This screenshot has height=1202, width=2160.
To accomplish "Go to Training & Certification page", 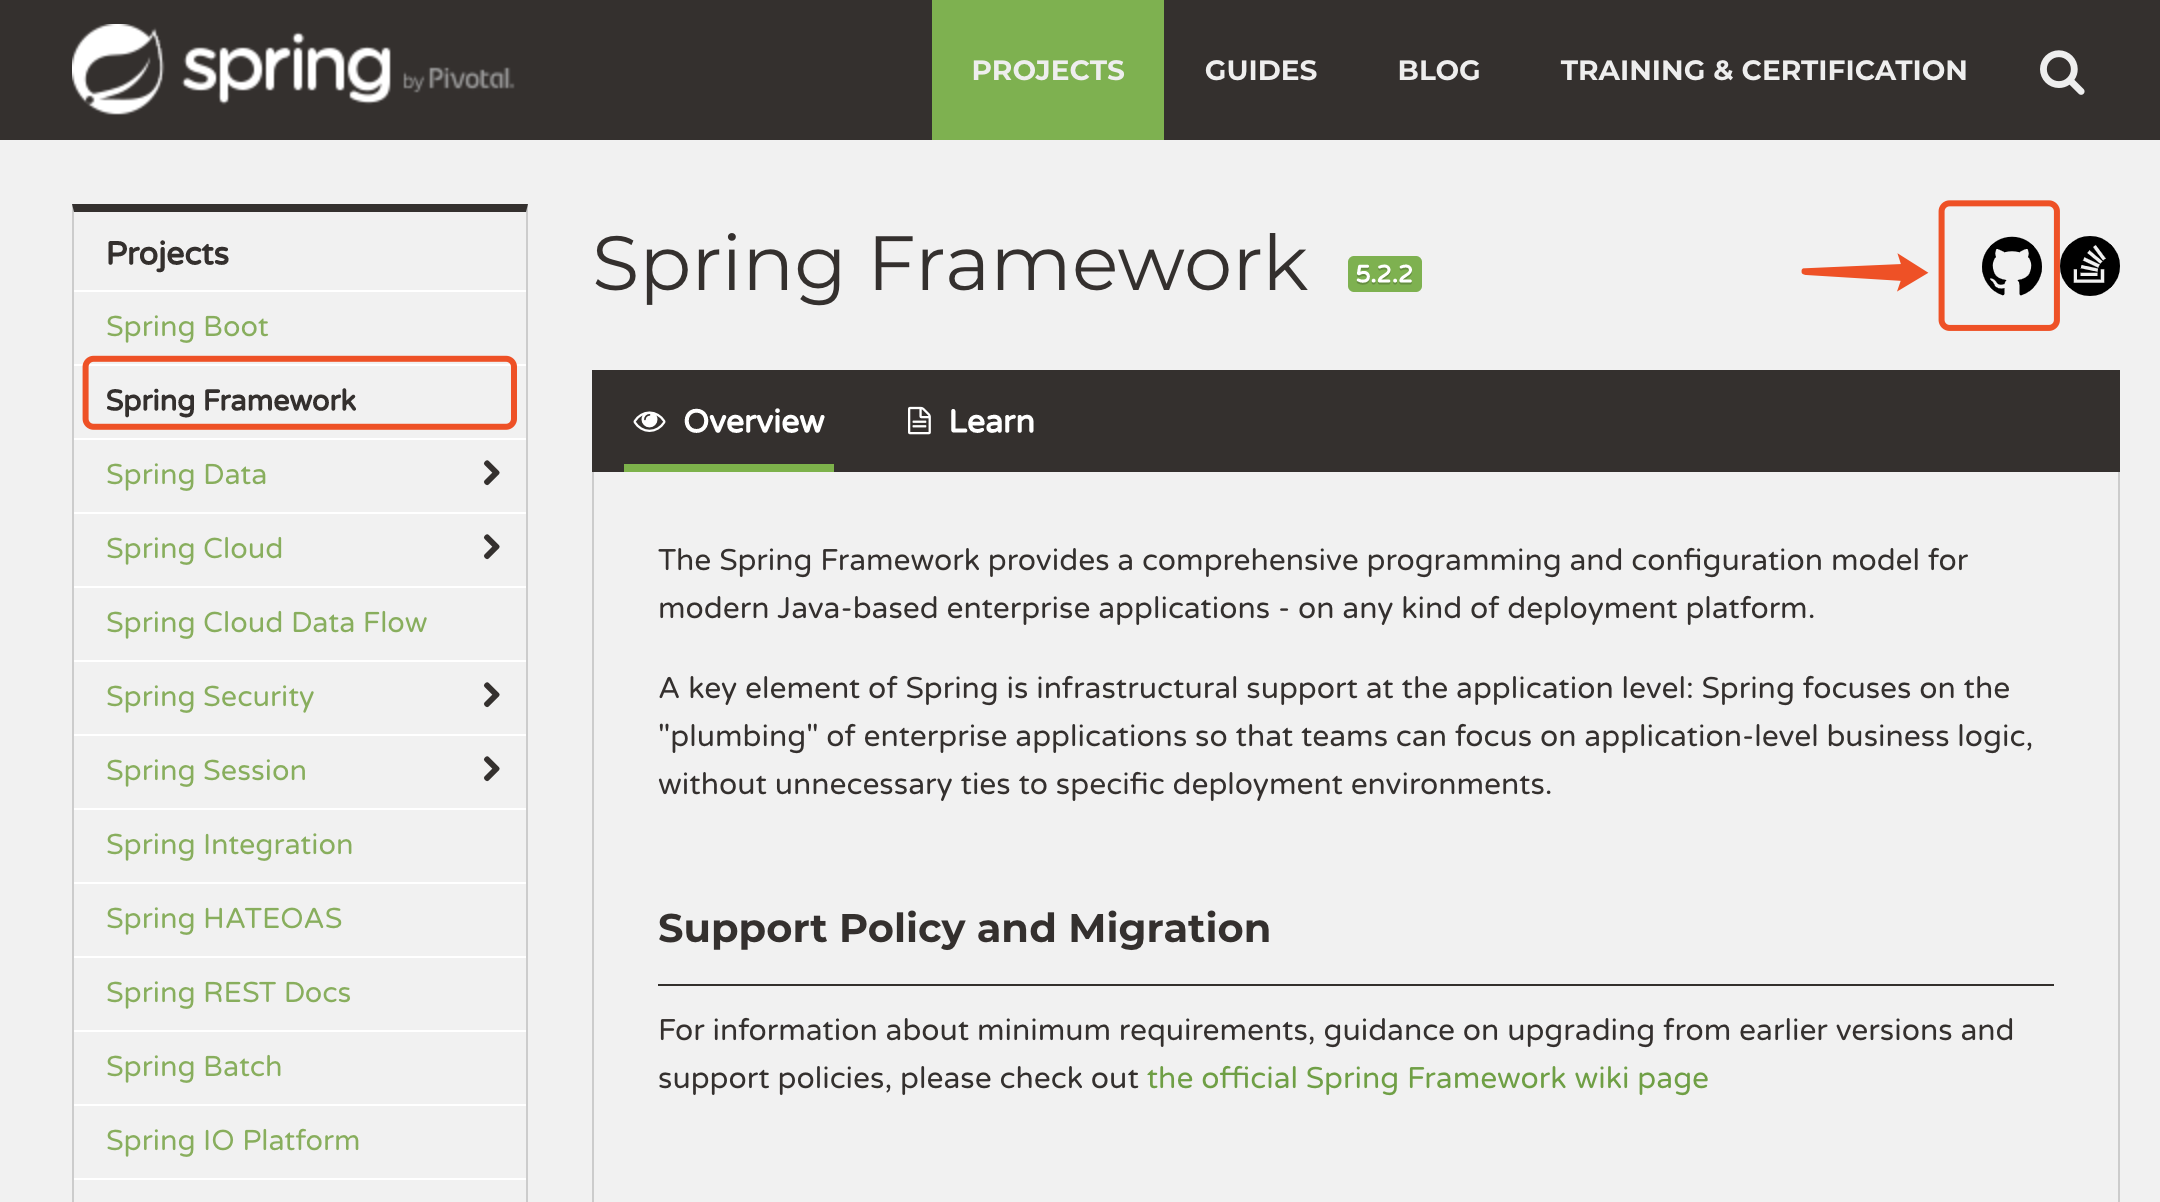I will tap(1763, 70).
